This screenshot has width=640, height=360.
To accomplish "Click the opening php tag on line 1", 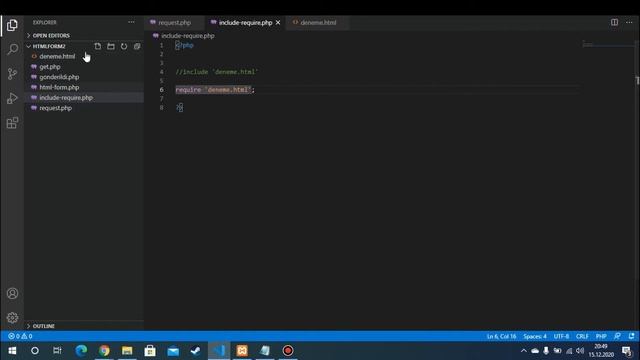I will [x=184, y=45].
